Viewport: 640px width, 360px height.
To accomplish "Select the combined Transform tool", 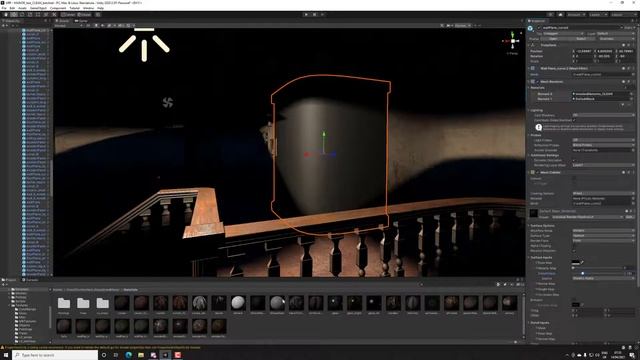I will pos(46,15).
